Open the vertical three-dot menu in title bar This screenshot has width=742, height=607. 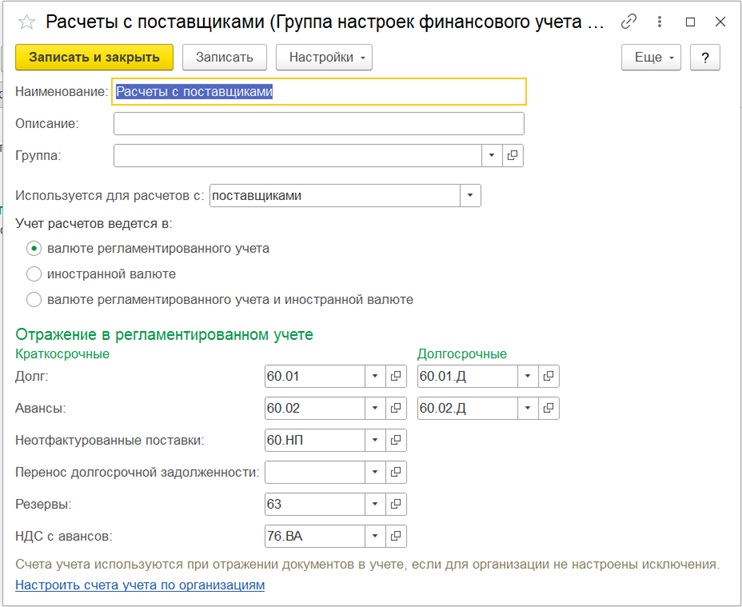[660, 21]
